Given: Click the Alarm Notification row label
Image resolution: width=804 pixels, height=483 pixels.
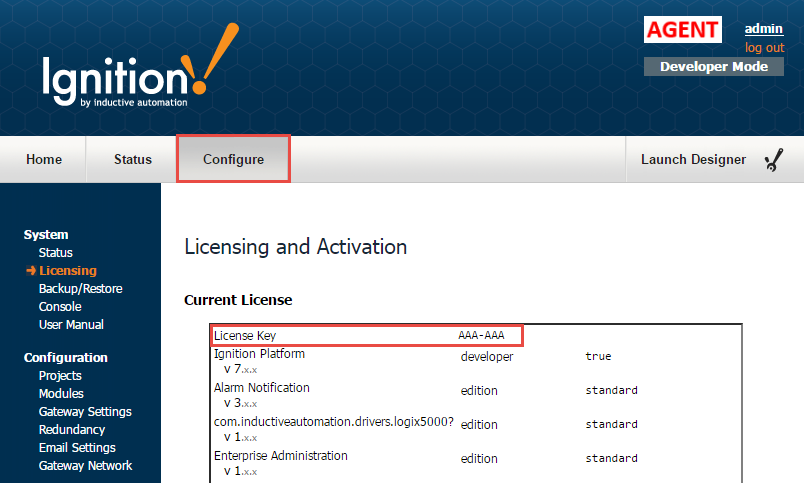Looking at the screenshot, I should [262, 388].
